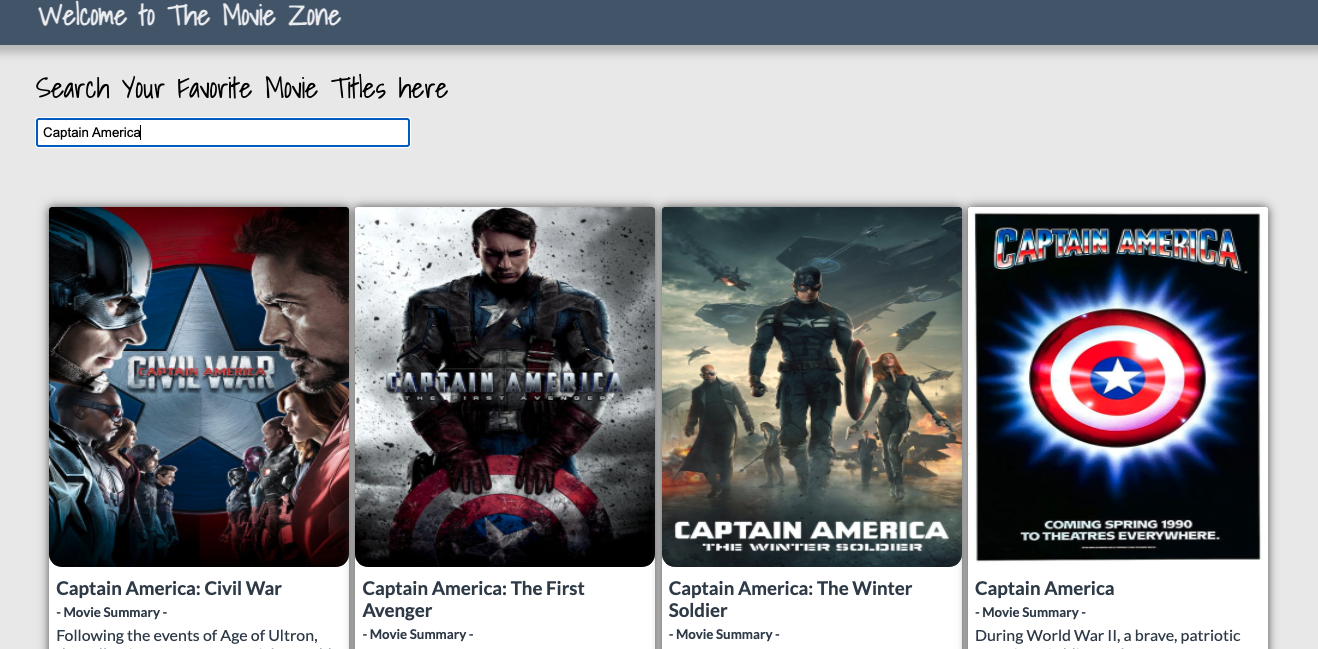
Task: Click the "Welcome to The Movie Zone" header
Action: click(x=189, y=16)
